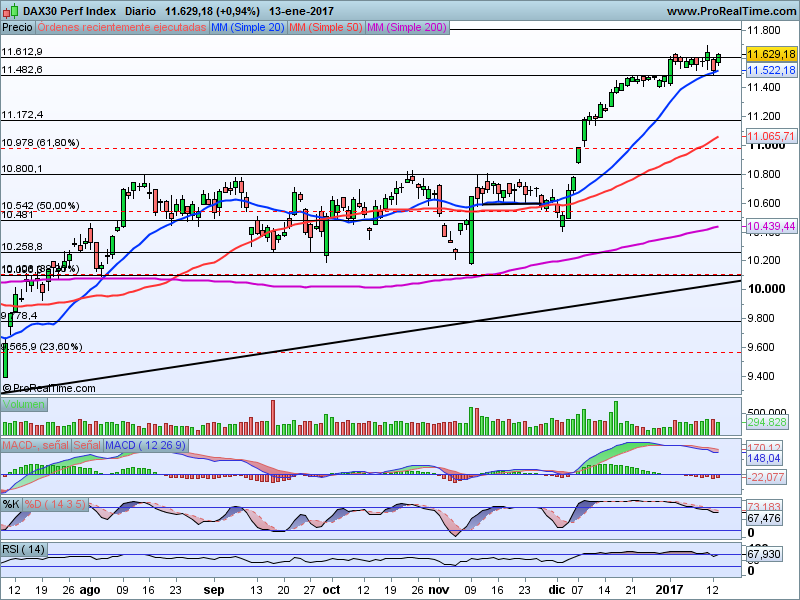Click the green 294.828 volume value tag

(x=767, y=422)
